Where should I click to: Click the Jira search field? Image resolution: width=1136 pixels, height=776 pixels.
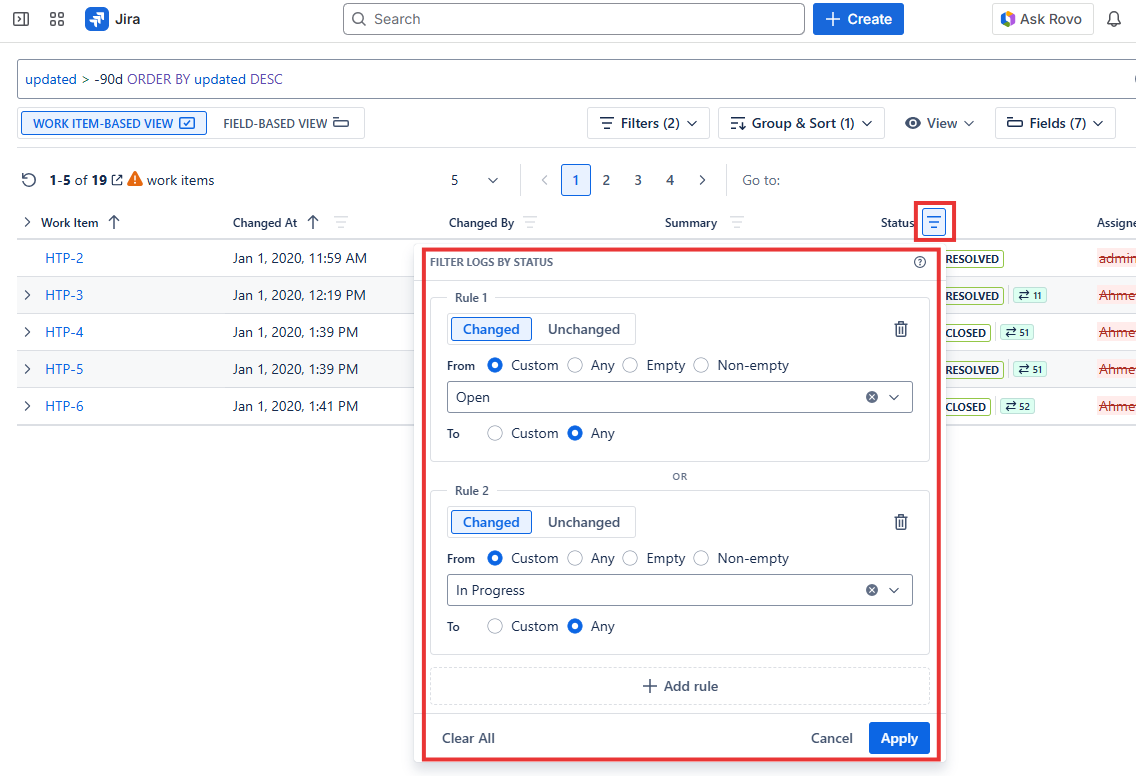(x=573, y=19)
